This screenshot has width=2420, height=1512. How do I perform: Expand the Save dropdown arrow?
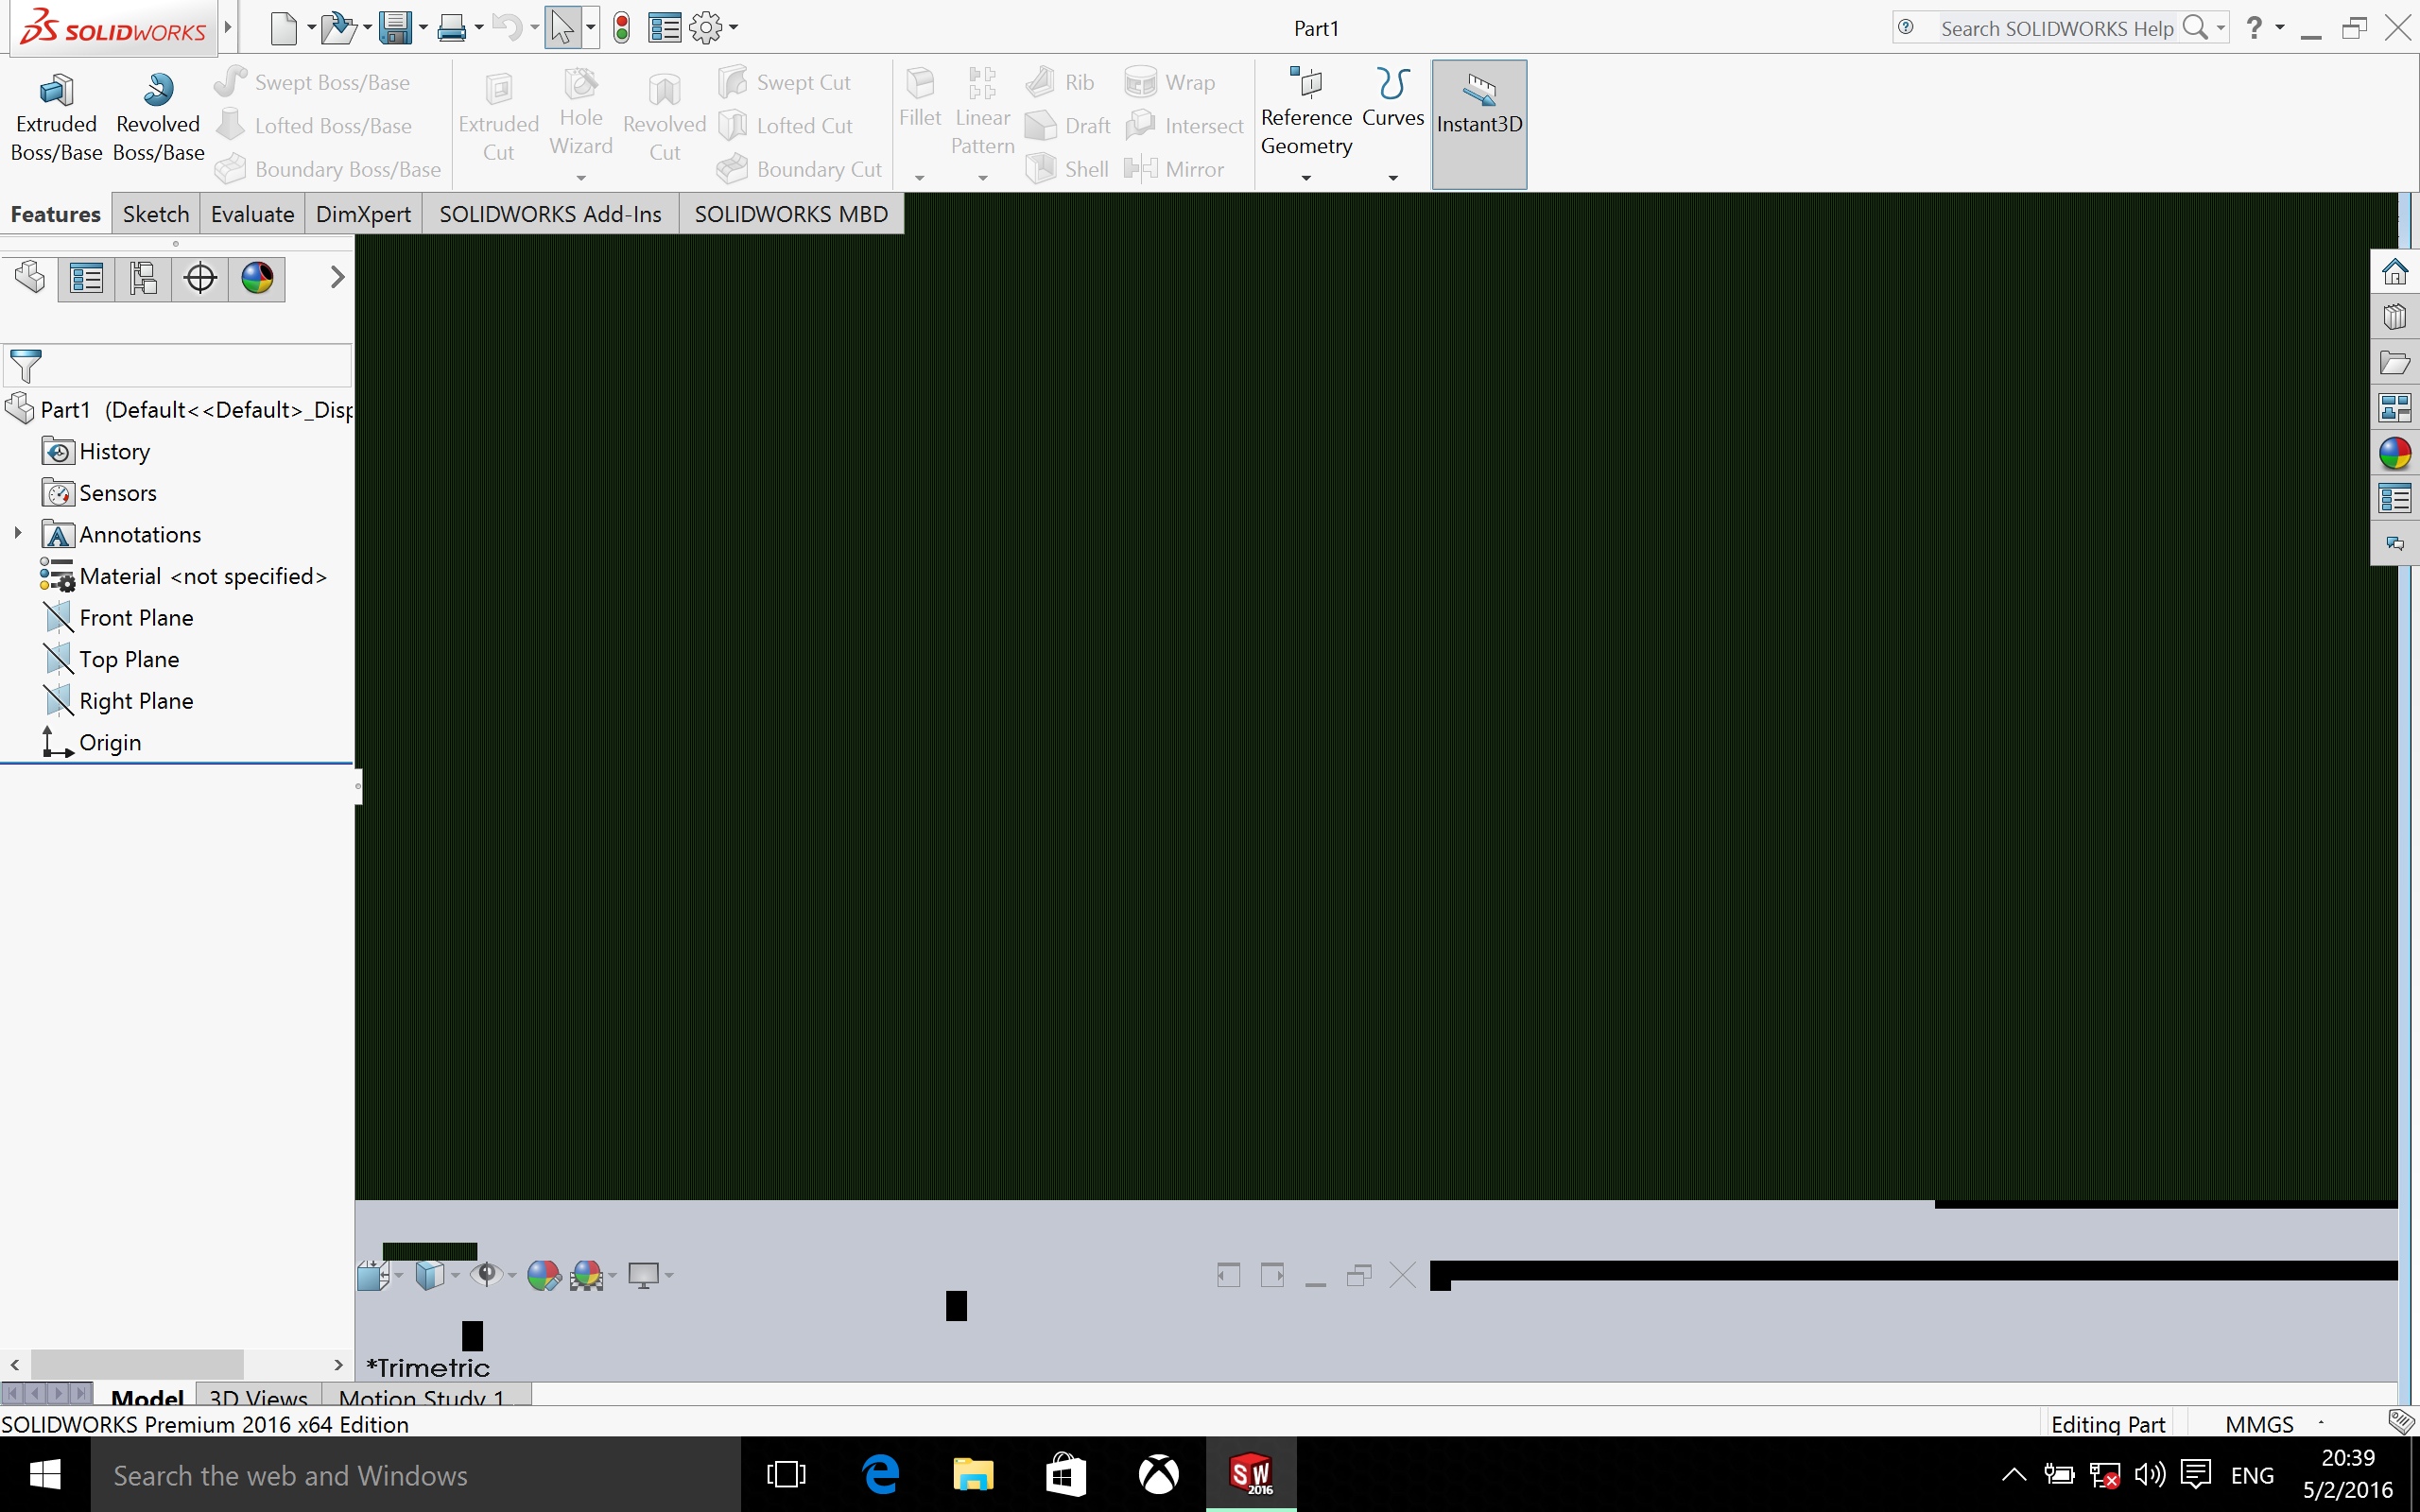pos(424,28)
